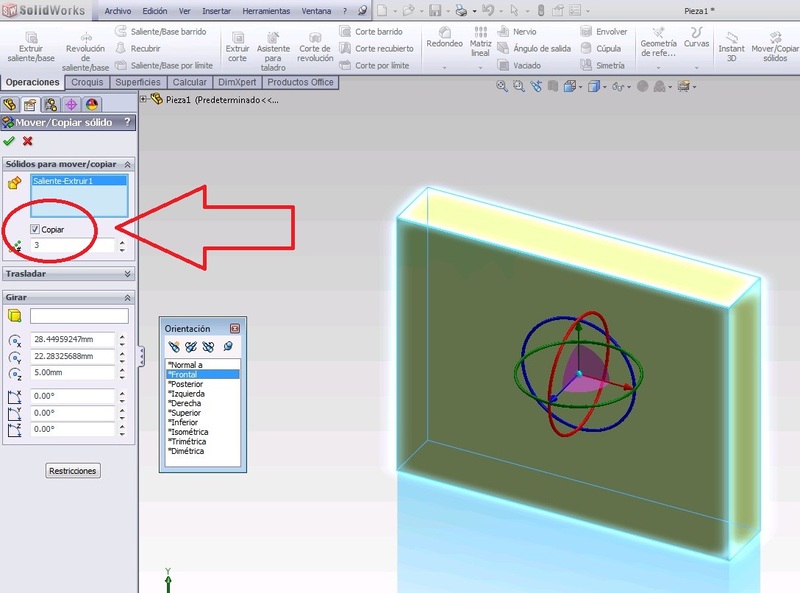Cancel with the red X icon

pos(28,141)
